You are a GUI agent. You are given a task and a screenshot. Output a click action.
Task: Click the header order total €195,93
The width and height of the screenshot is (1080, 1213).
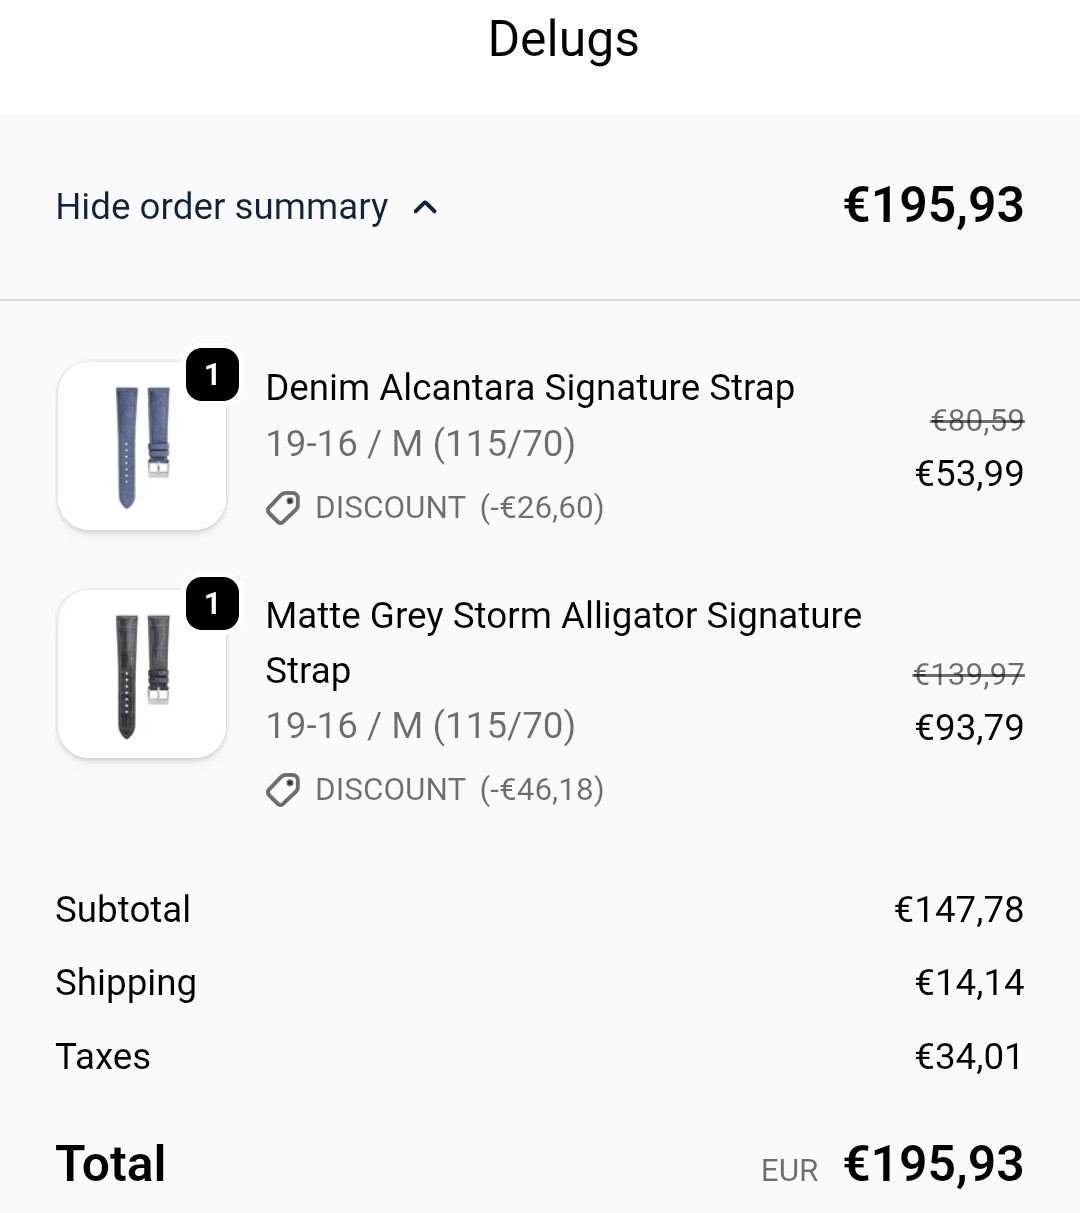[933, 205]
